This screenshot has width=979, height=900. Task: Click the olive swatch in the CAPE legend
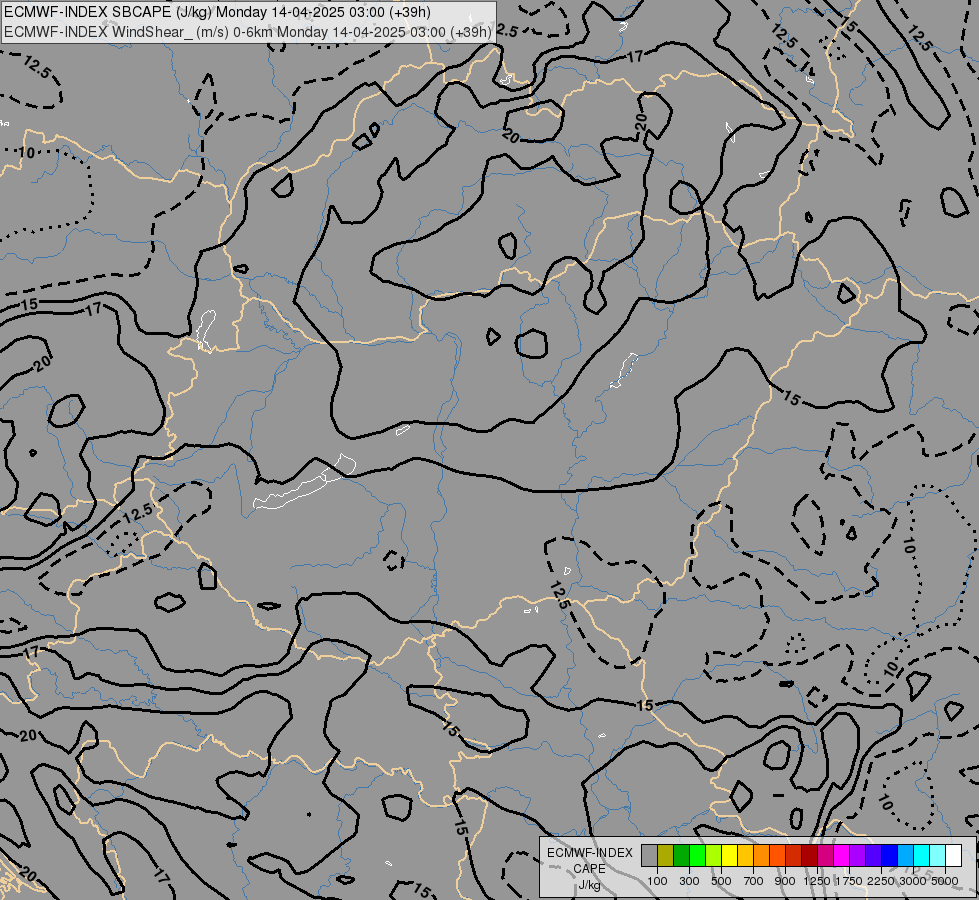click(666, 855)
